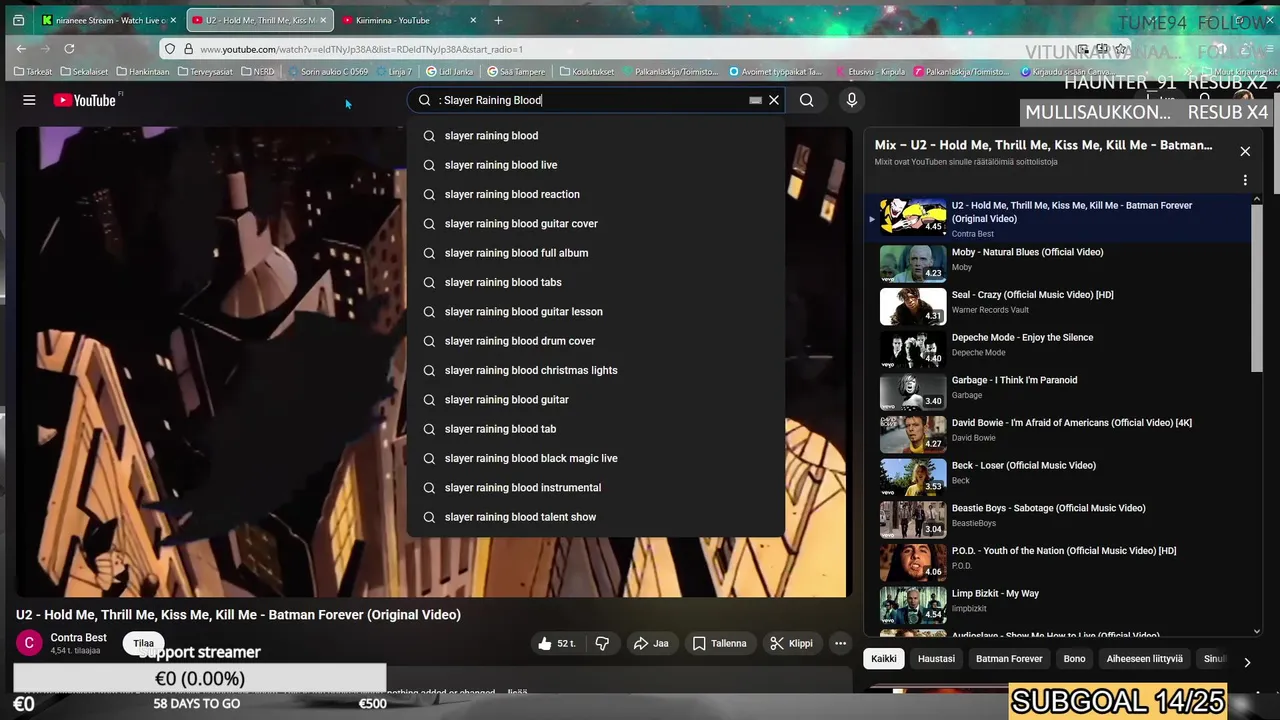Open the Mix playlist three-dot options
This screenshot has width=1280, height=720.
coord(1245,180)
